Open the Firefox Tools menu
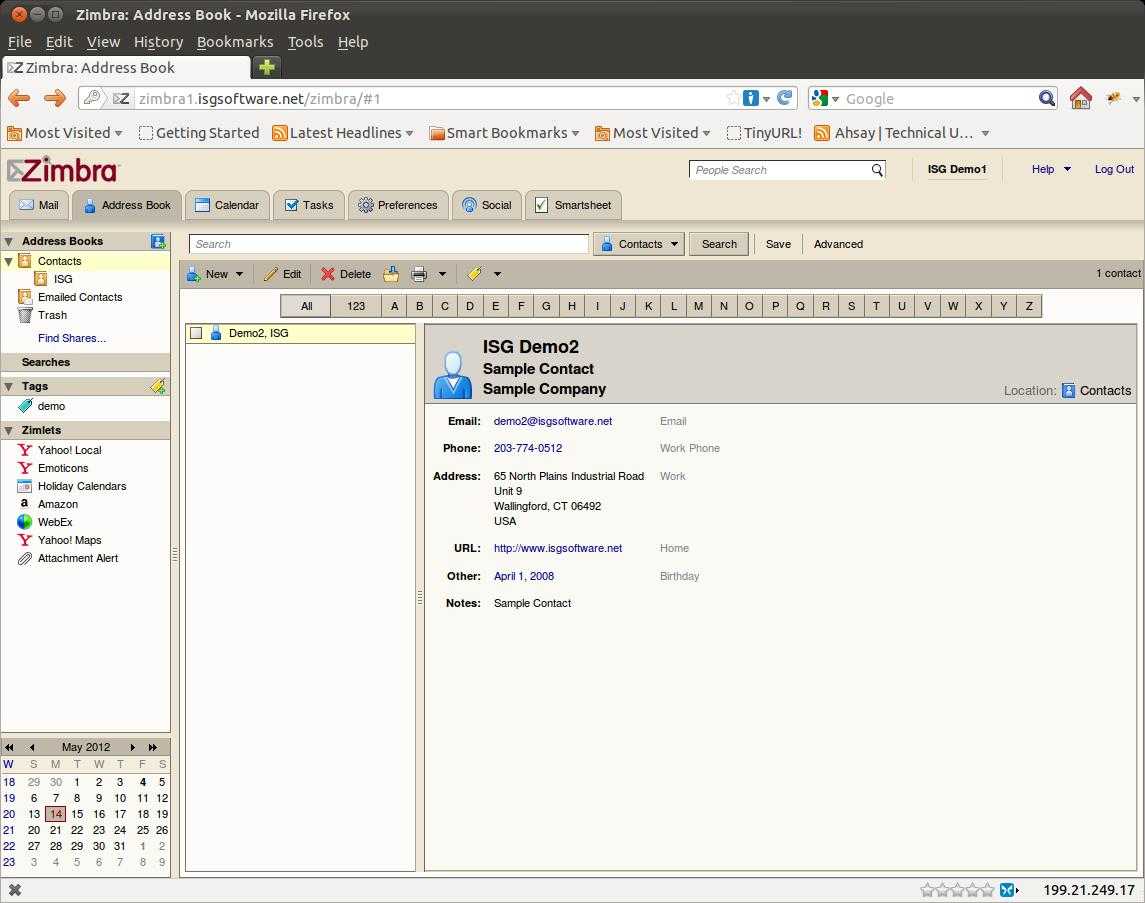 [x=305, y=42]
